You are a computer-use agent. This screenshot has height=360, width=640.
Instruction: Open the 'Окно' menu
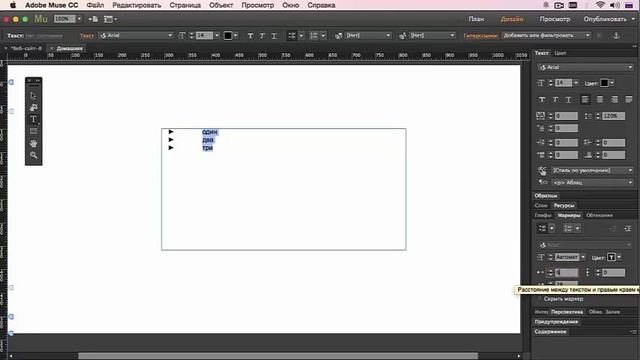click(291, 5)
